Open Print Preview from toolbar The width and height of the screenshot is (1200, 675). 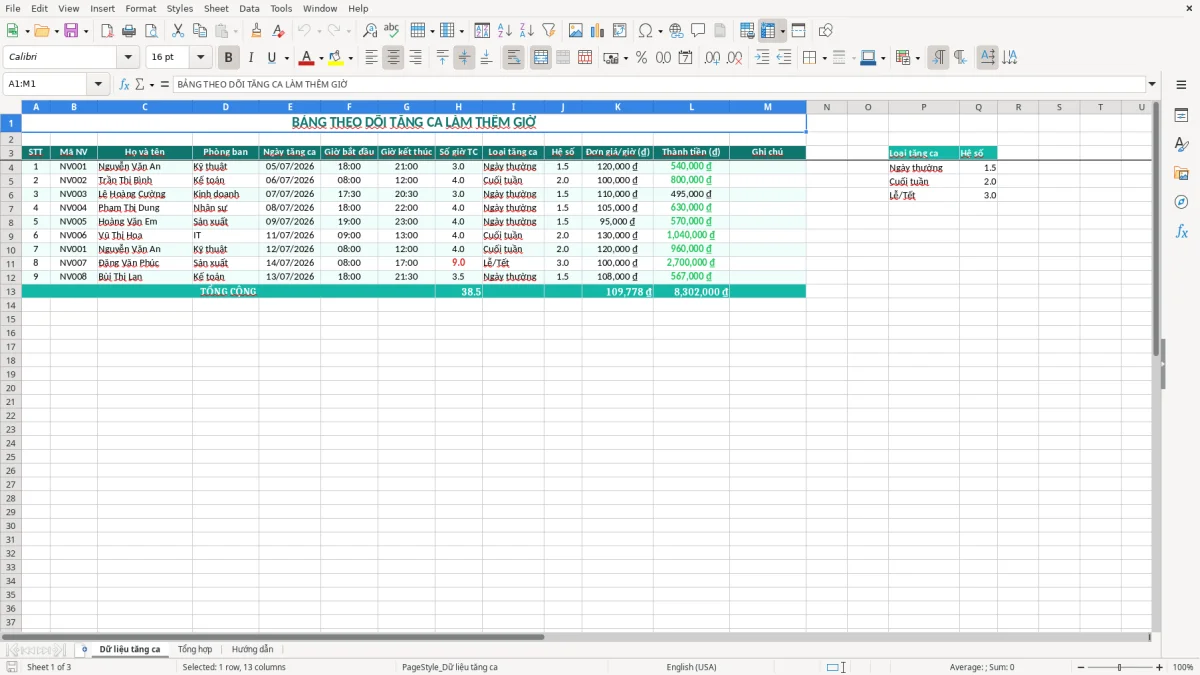point(151,31)
